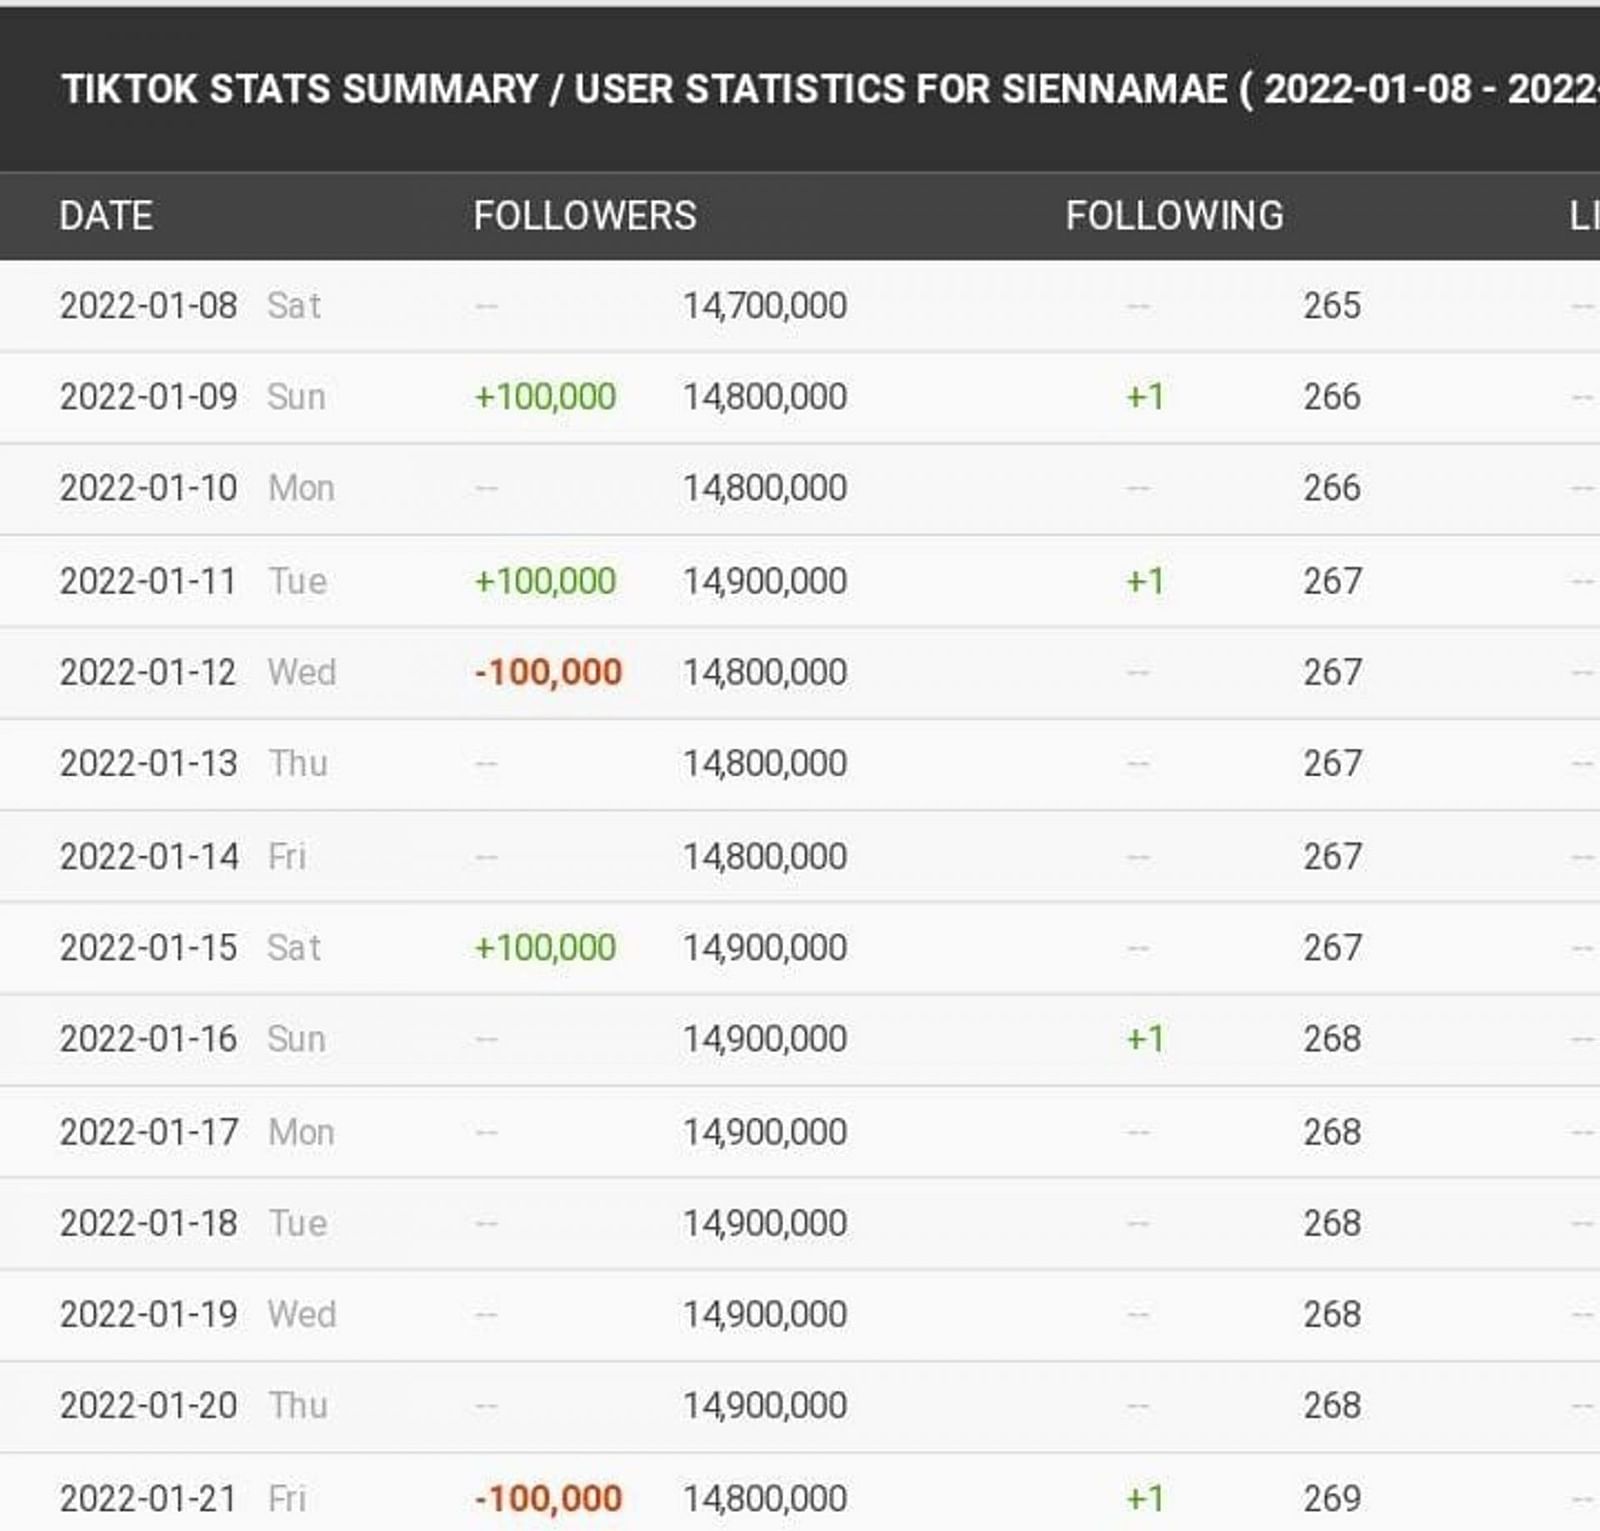Select the date 2022-01-16
Screen dimensions: 1600x1531
[149, 1039]
